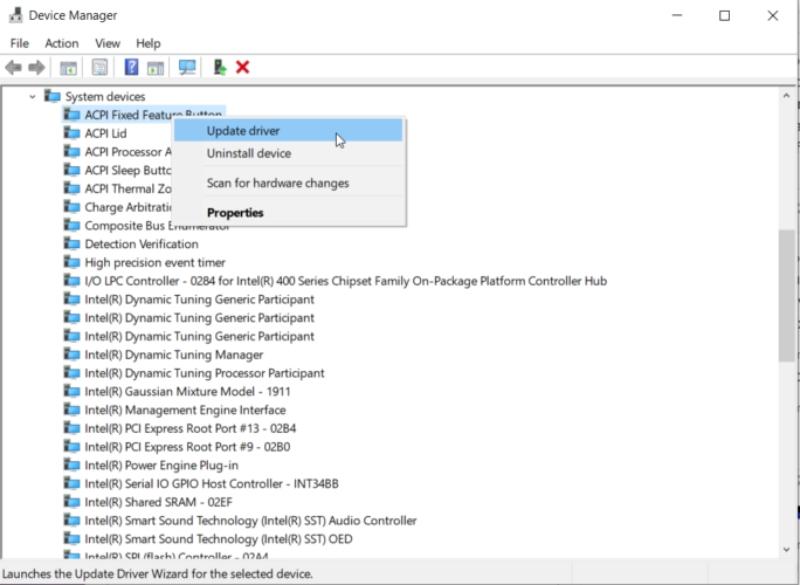Viewport: 800px width, 585px height.
Task: Open the blue Help question mark icon
Action: point(131,67)
